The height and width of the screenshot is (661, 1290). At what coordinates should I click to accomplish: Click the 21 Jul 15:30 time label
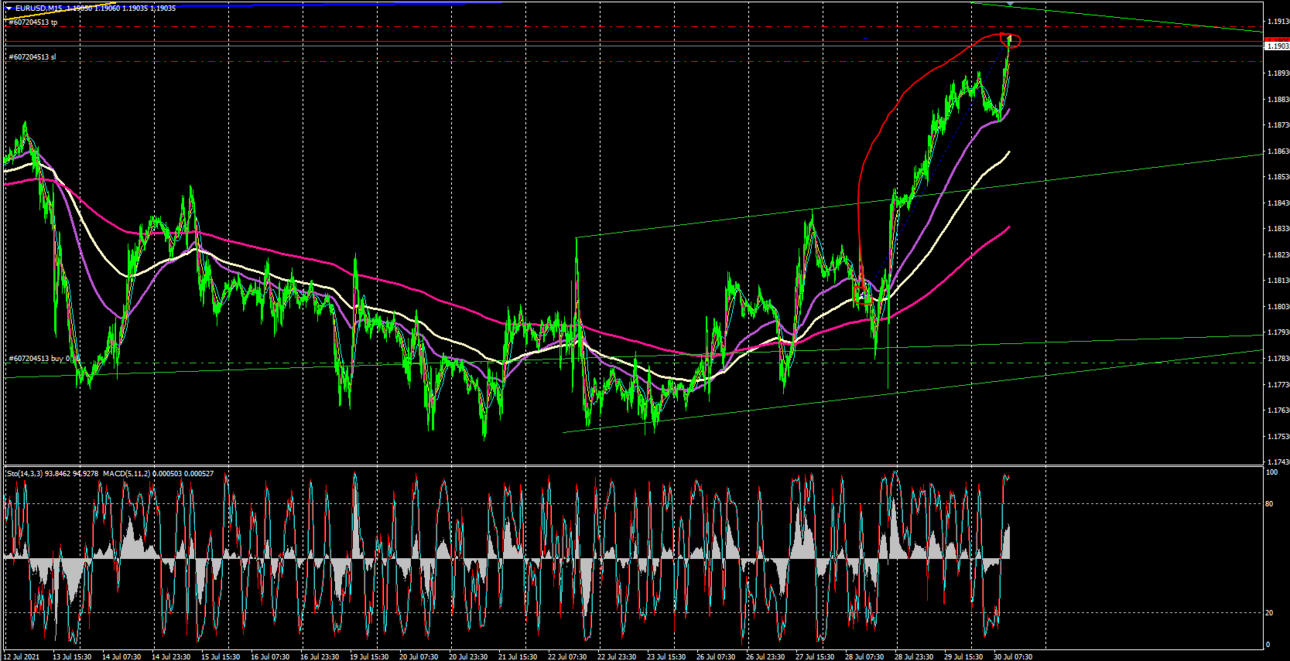tap(518, 656)
